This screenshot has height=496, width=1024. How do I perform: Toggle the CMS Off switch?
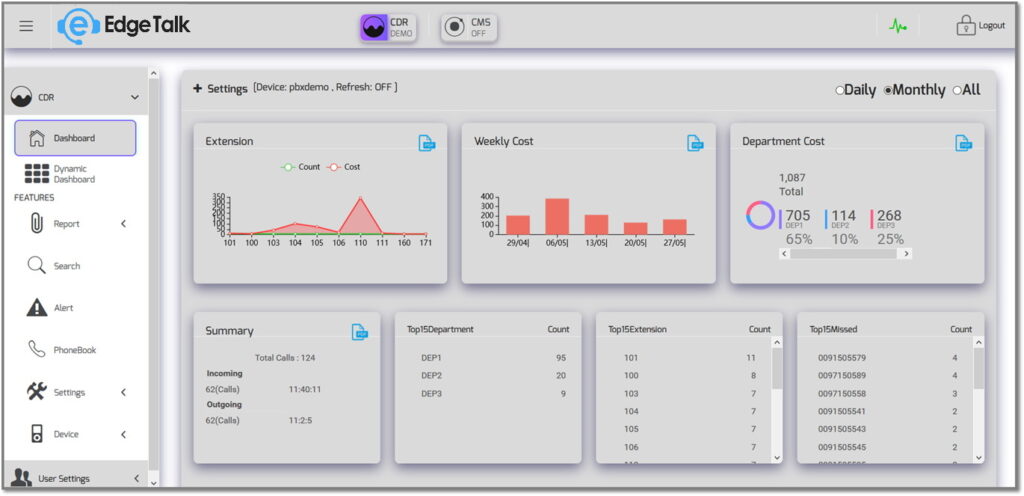pos(469,27)
